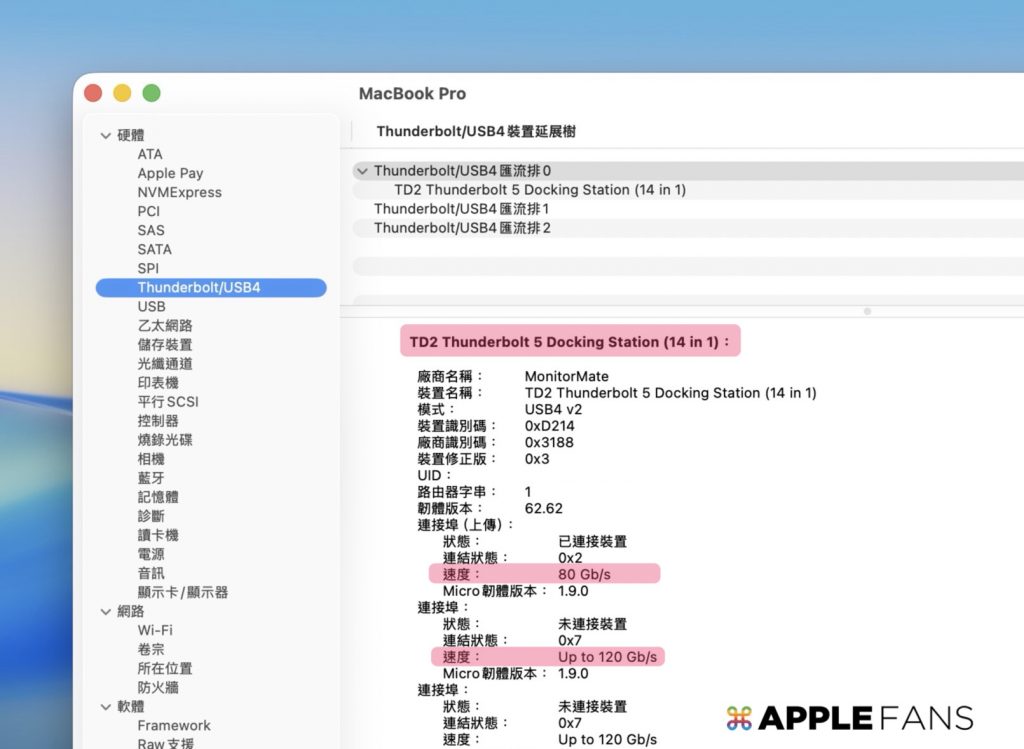1024x749 pixels.
Task: Collapse the 網路 network section
Action: pyautogui.click(x=106, y=611)
